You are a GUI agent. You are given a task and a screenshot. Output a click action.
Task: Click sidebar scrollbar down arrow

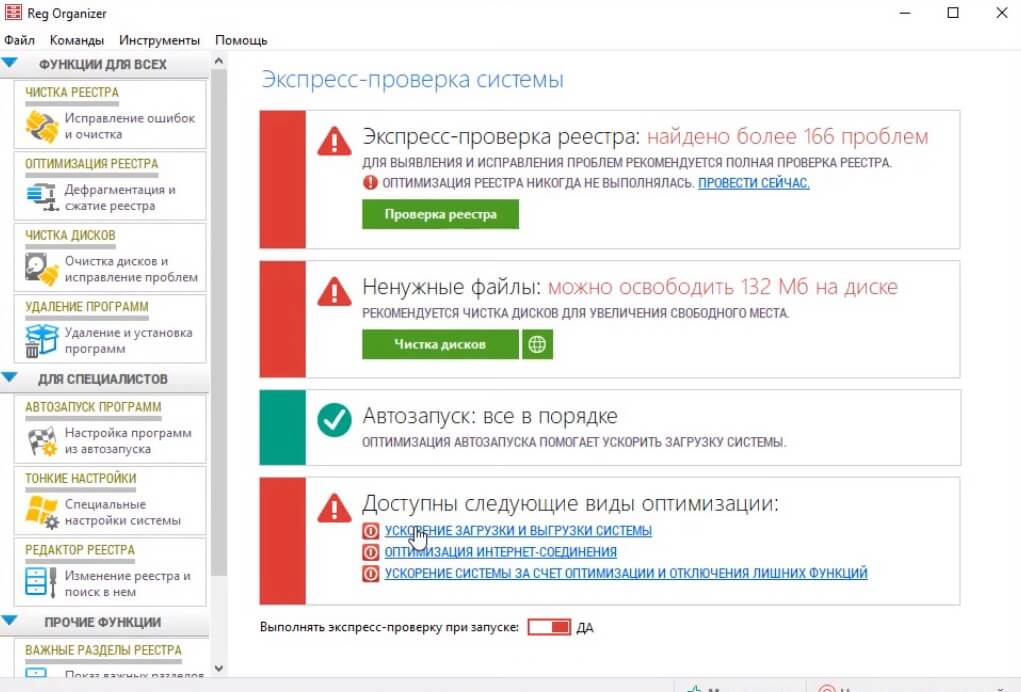coord(219,668)
